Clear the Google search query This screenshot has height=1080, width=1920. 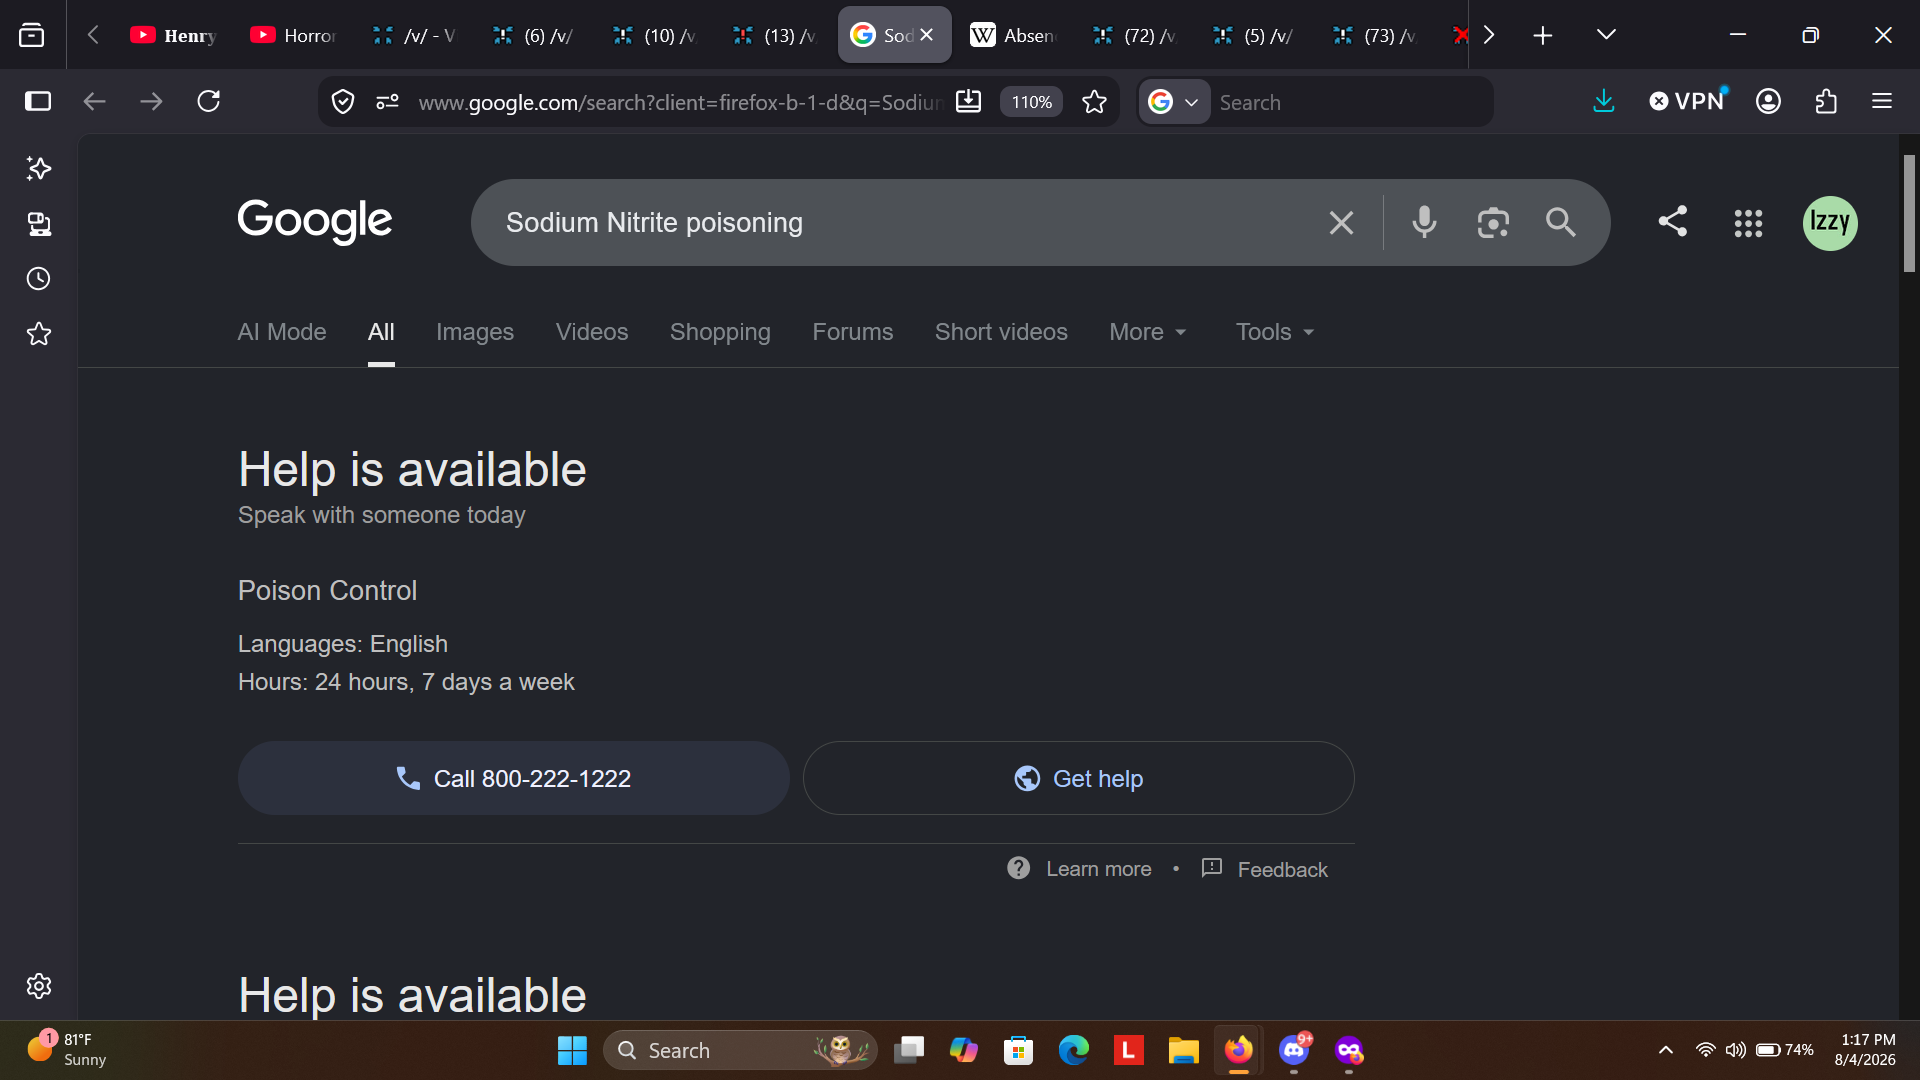(1342, 223)
